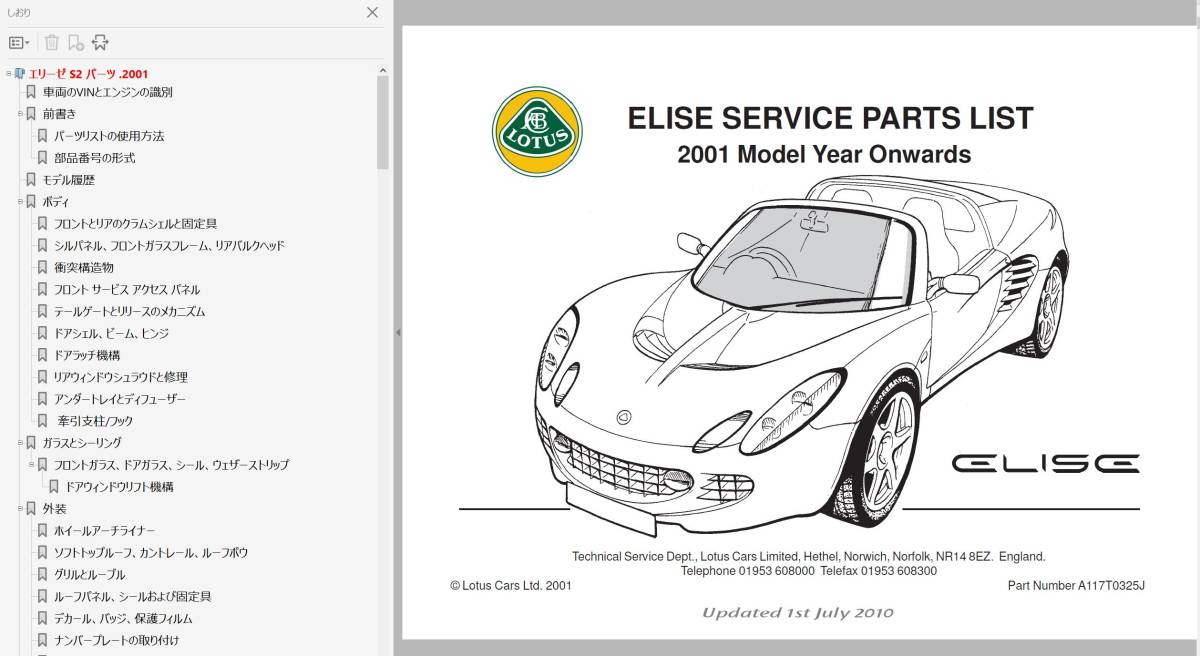Screen dimensions: 1200x656
Task: Click bookmark icon beside パーツリストの使用方法
Action: coord(42,136)
